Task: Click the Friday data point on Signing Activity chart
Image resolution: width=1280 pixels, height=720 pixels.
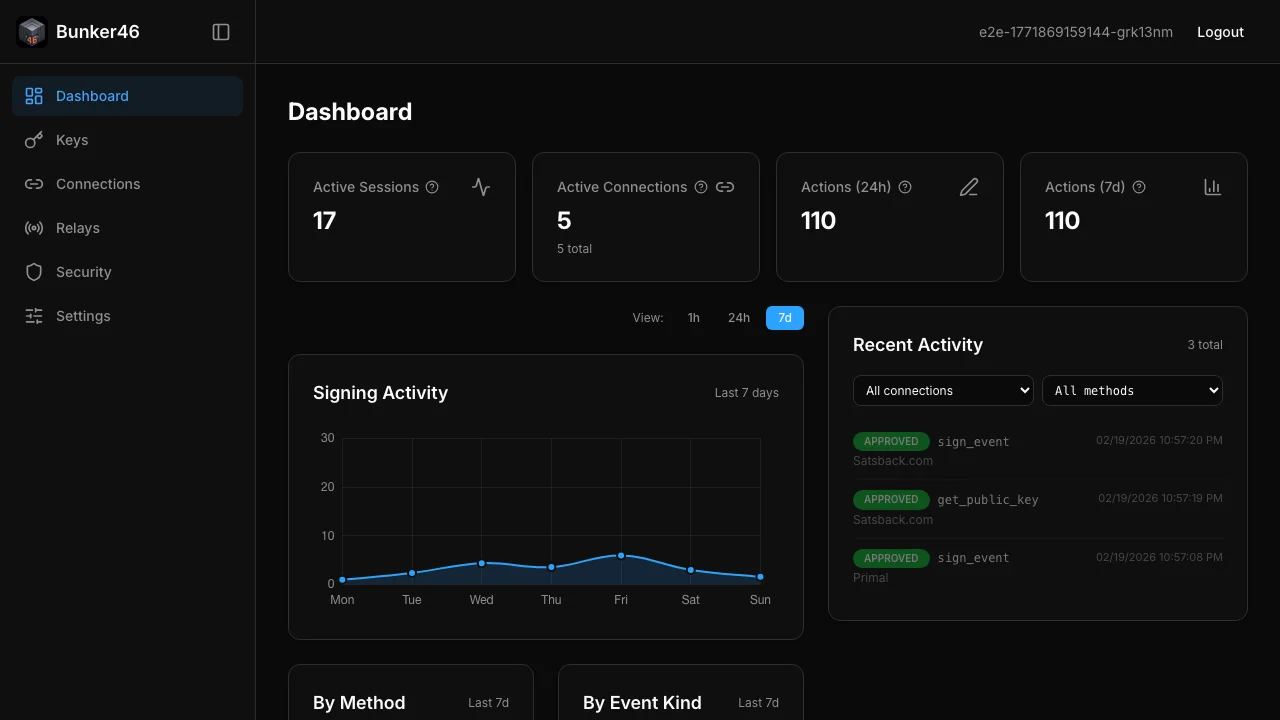Action: click(x=620, y=554)
